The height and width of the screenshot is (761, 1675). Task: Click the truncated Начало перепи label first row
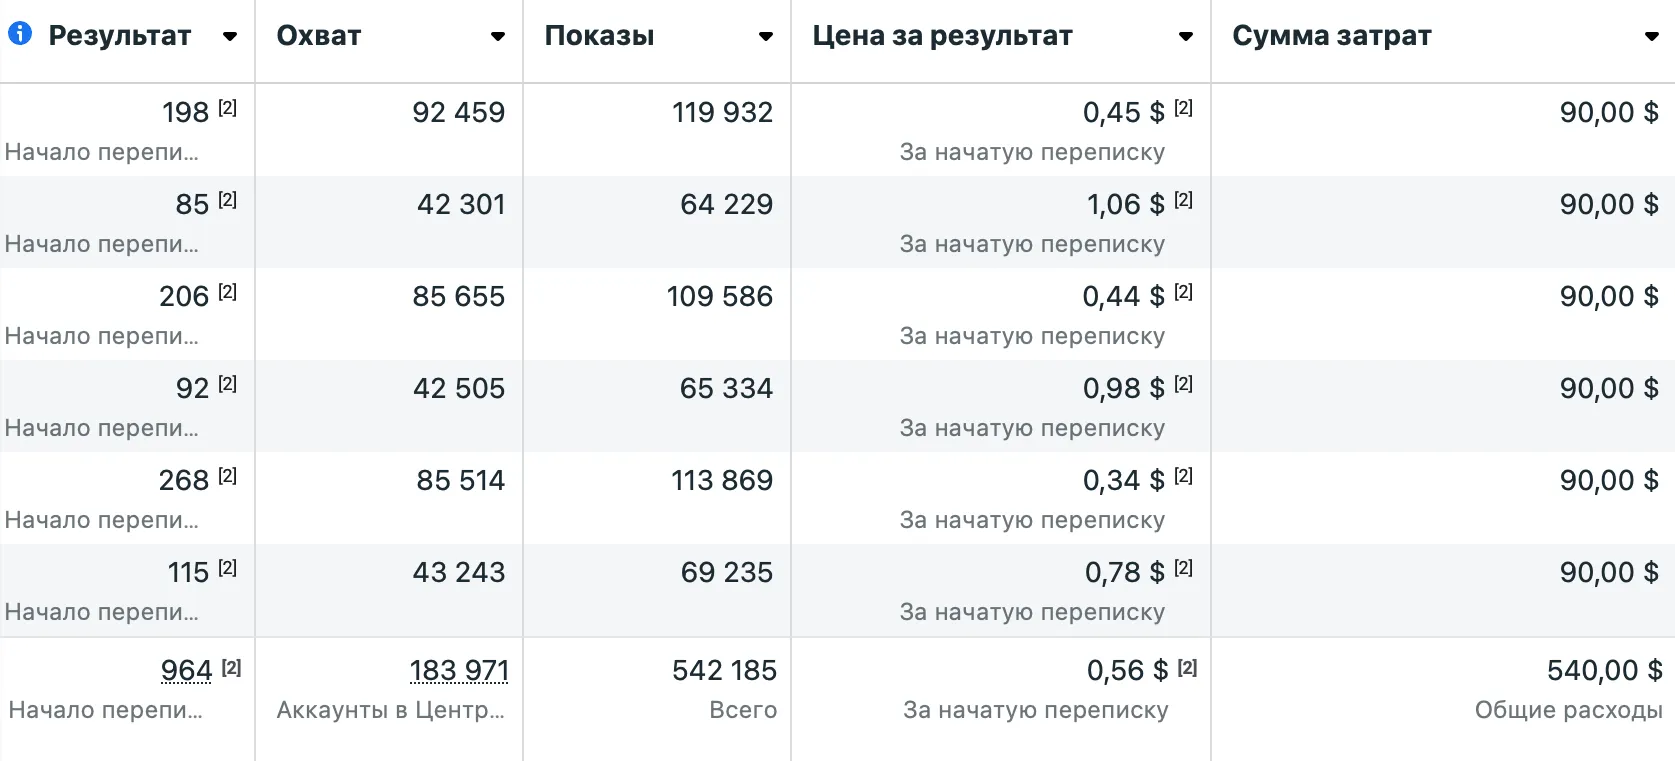click(x=103, y=152)
